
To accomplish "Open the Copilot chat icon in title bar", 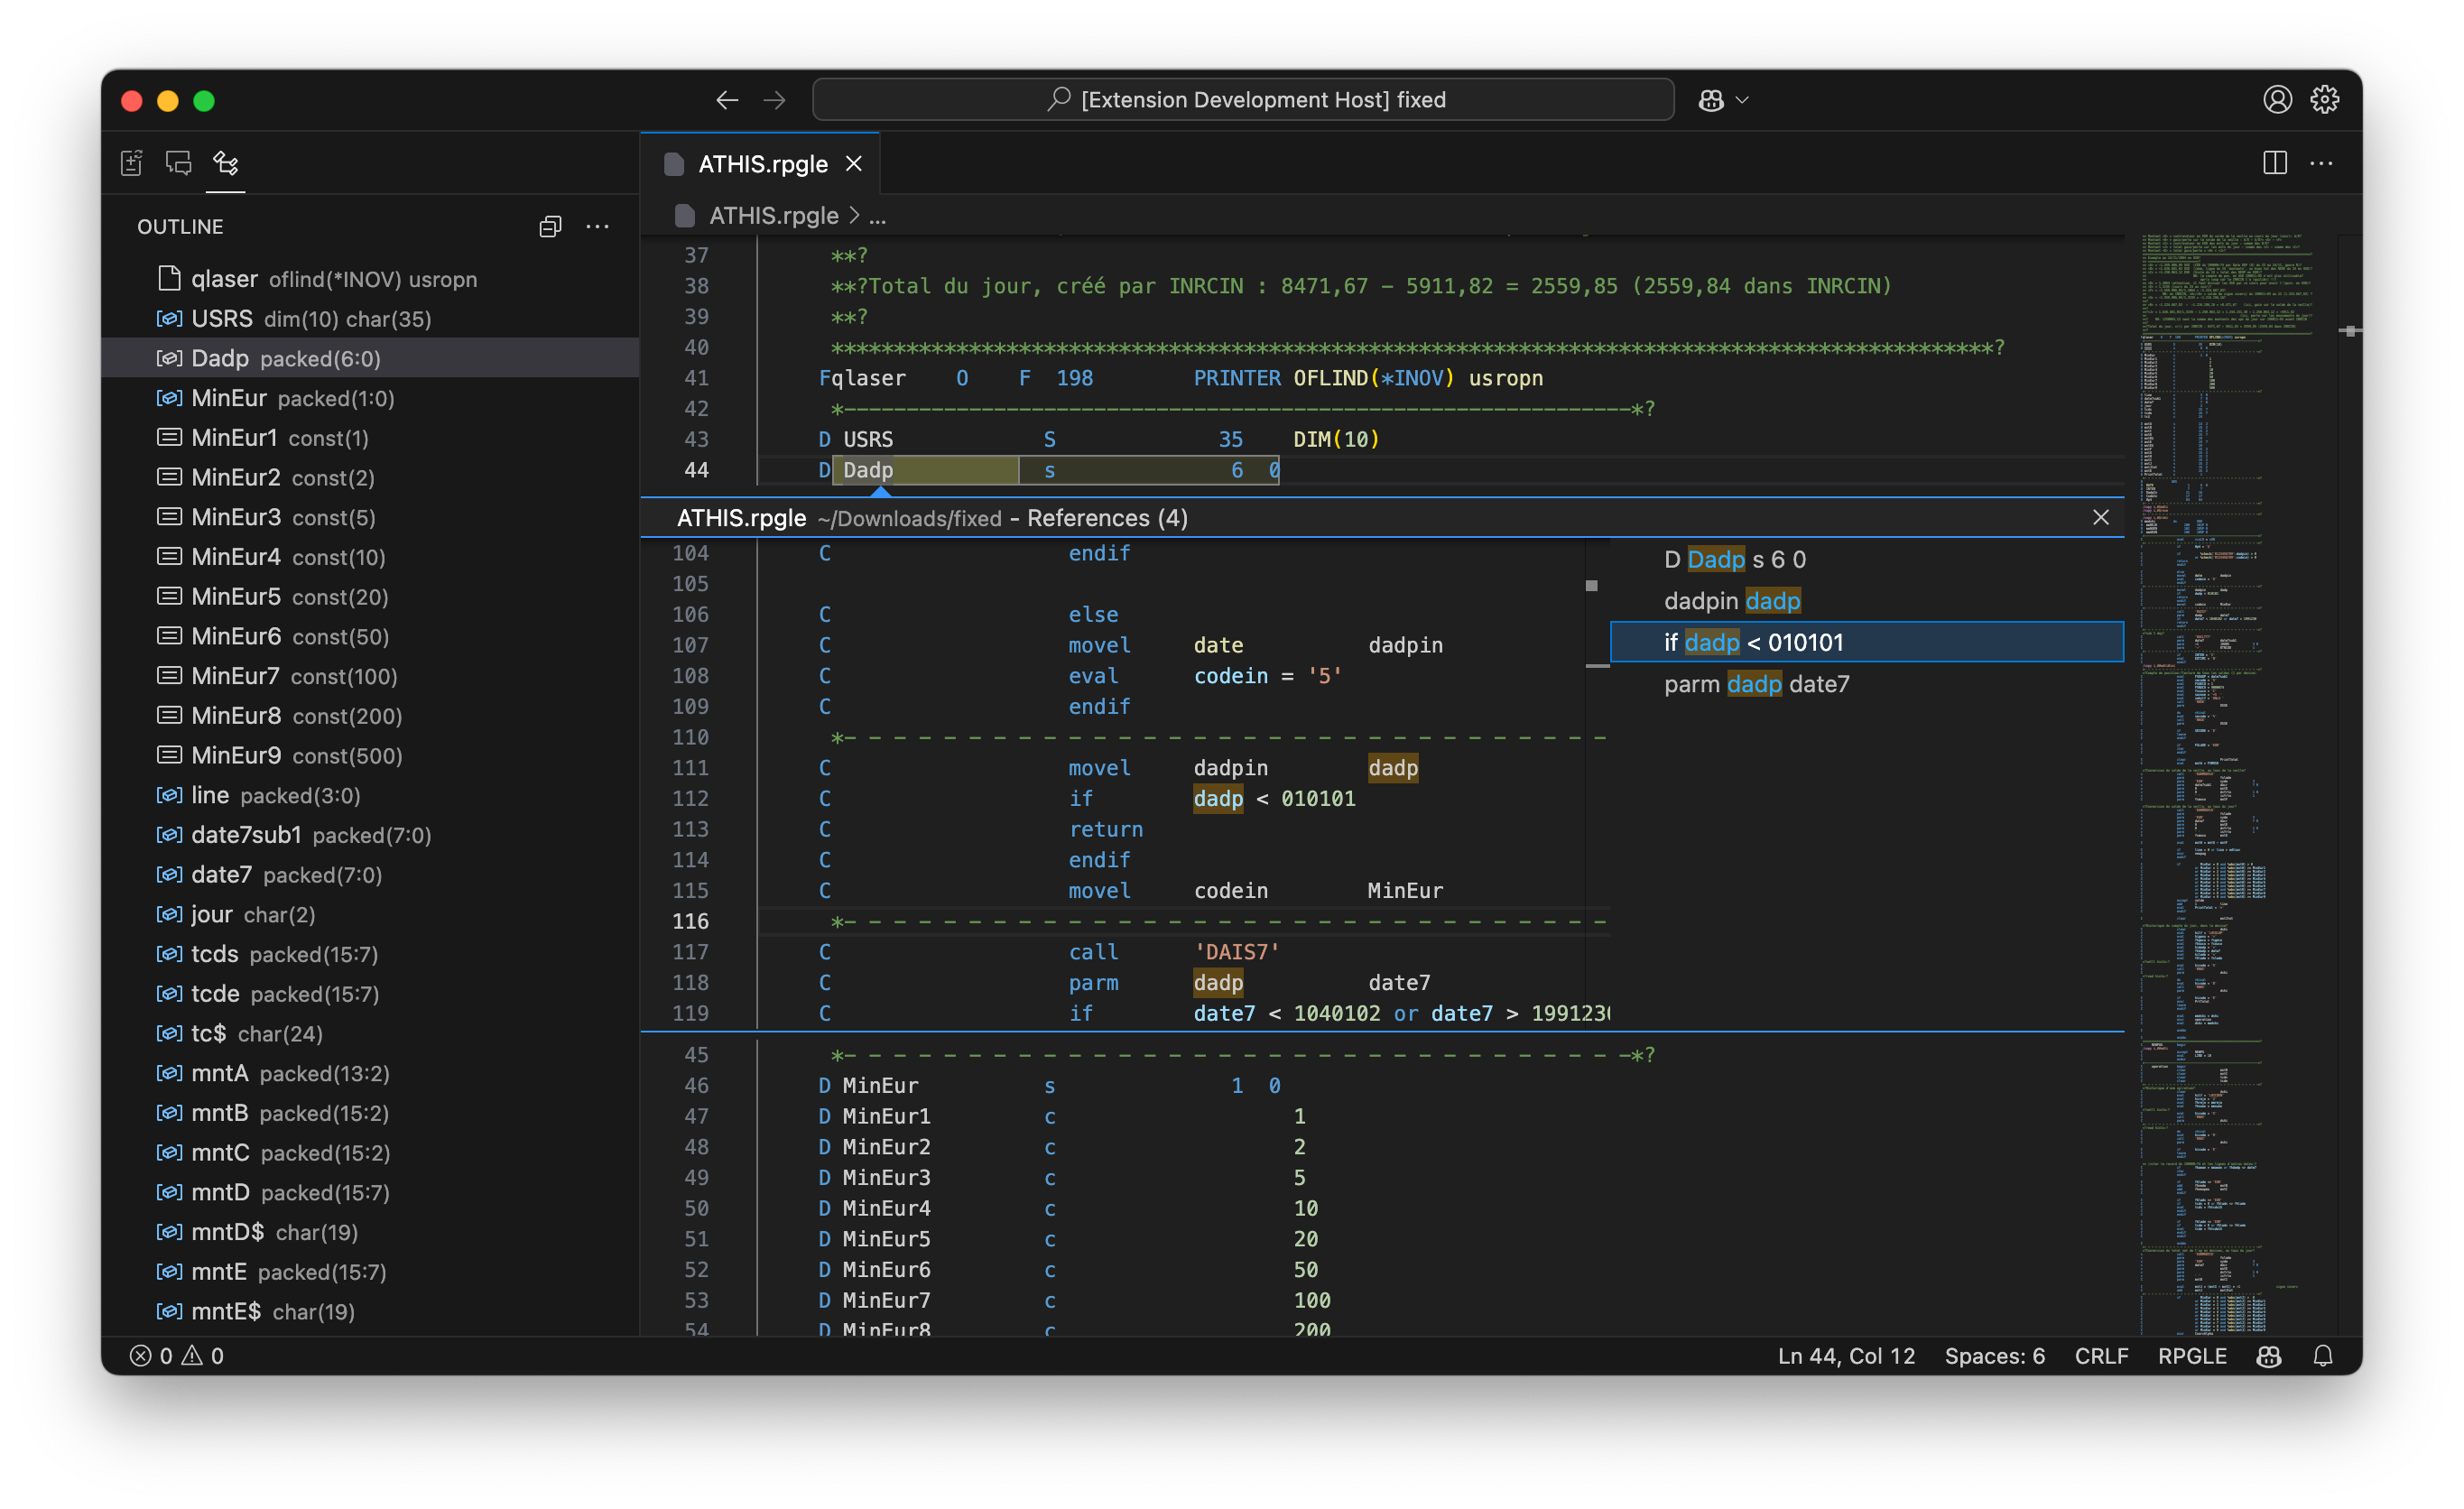I will click(1711, 100).
